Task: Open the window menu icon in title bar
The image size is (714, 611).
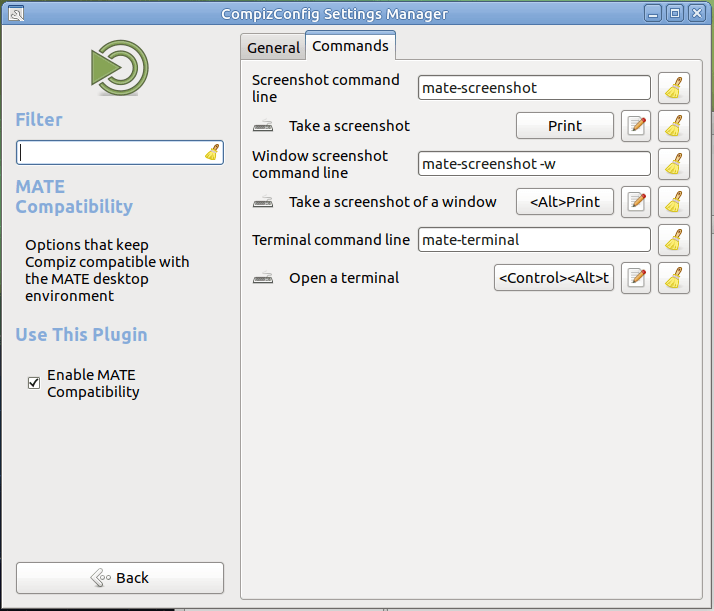Action: [x=16, y=14]
